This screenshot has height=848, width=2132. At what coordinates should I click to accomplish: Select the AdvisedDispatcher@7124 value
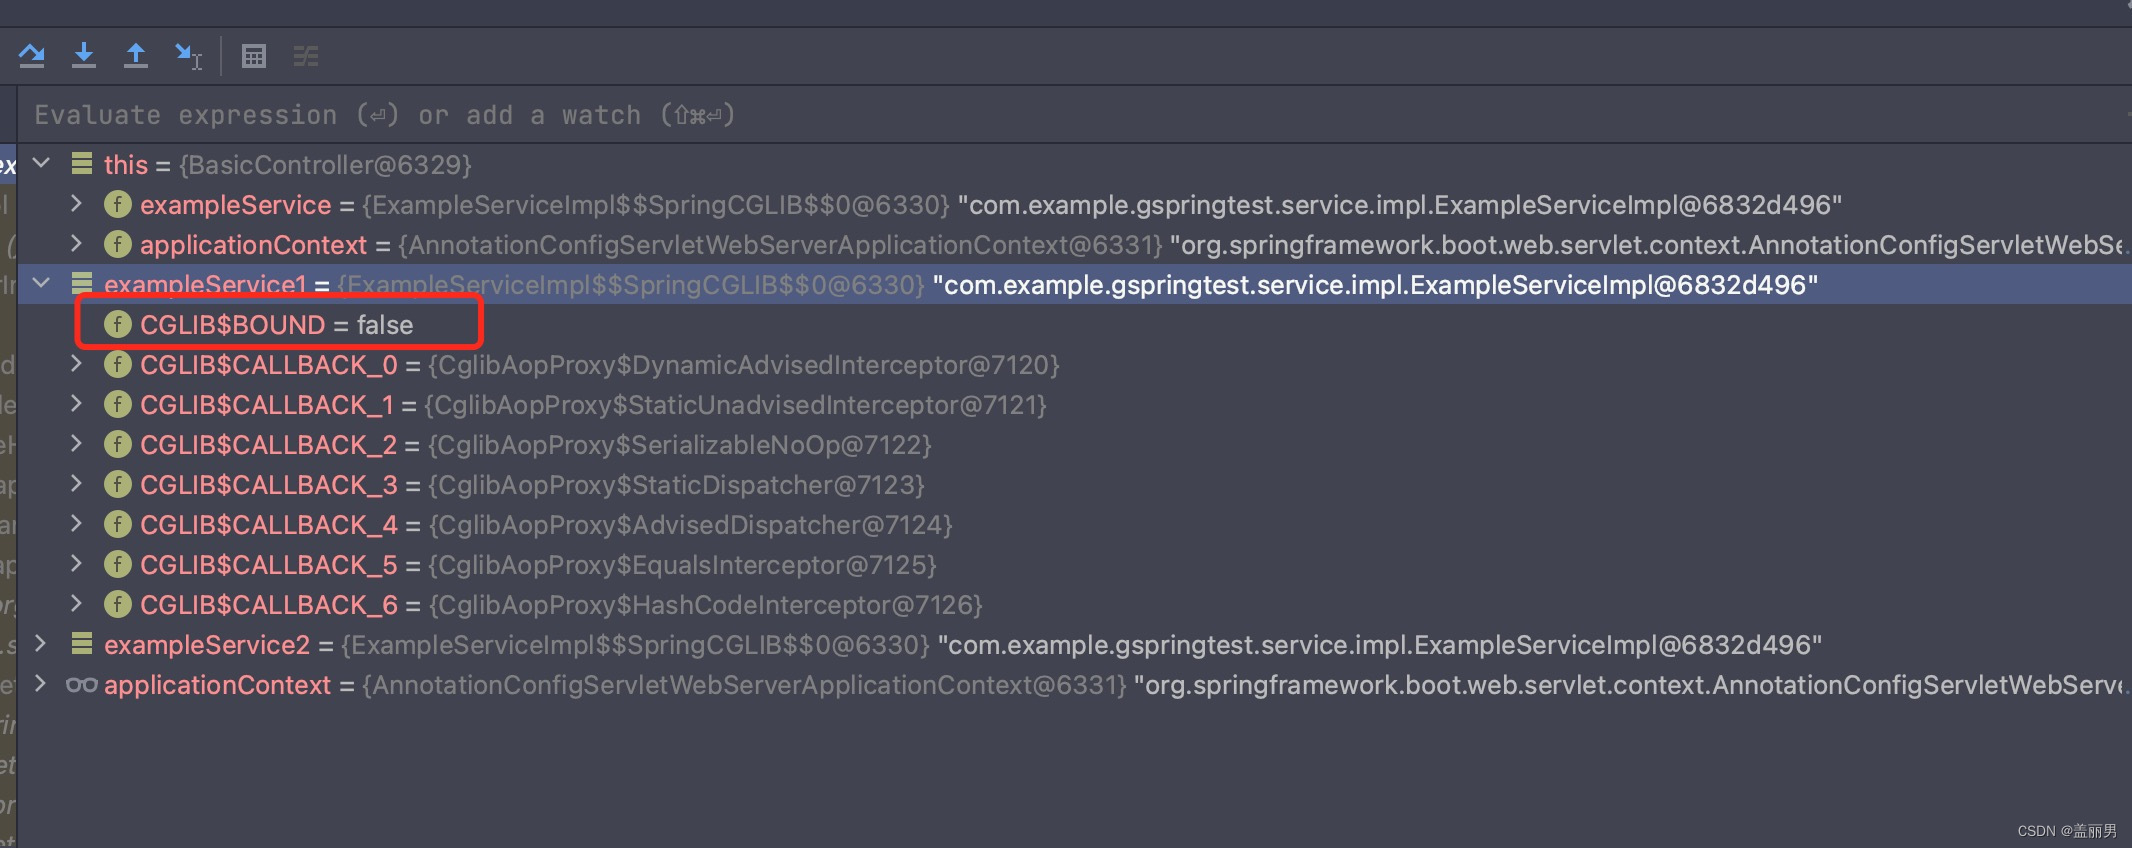691,525
